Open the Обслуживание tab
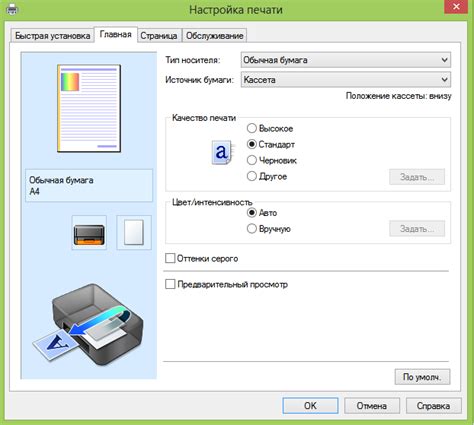This screenshot has height=425, width=474. (x=214, y=36)
